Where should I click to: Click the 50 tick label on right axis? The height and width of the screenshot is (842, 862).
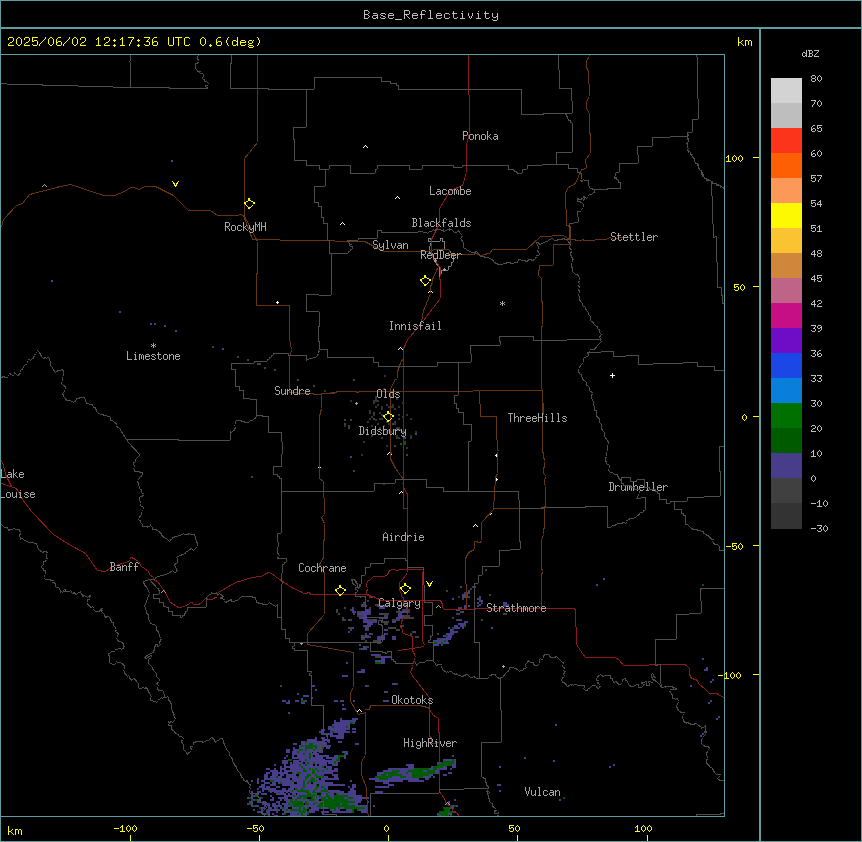pyautogui.click(x=739, y=287)
